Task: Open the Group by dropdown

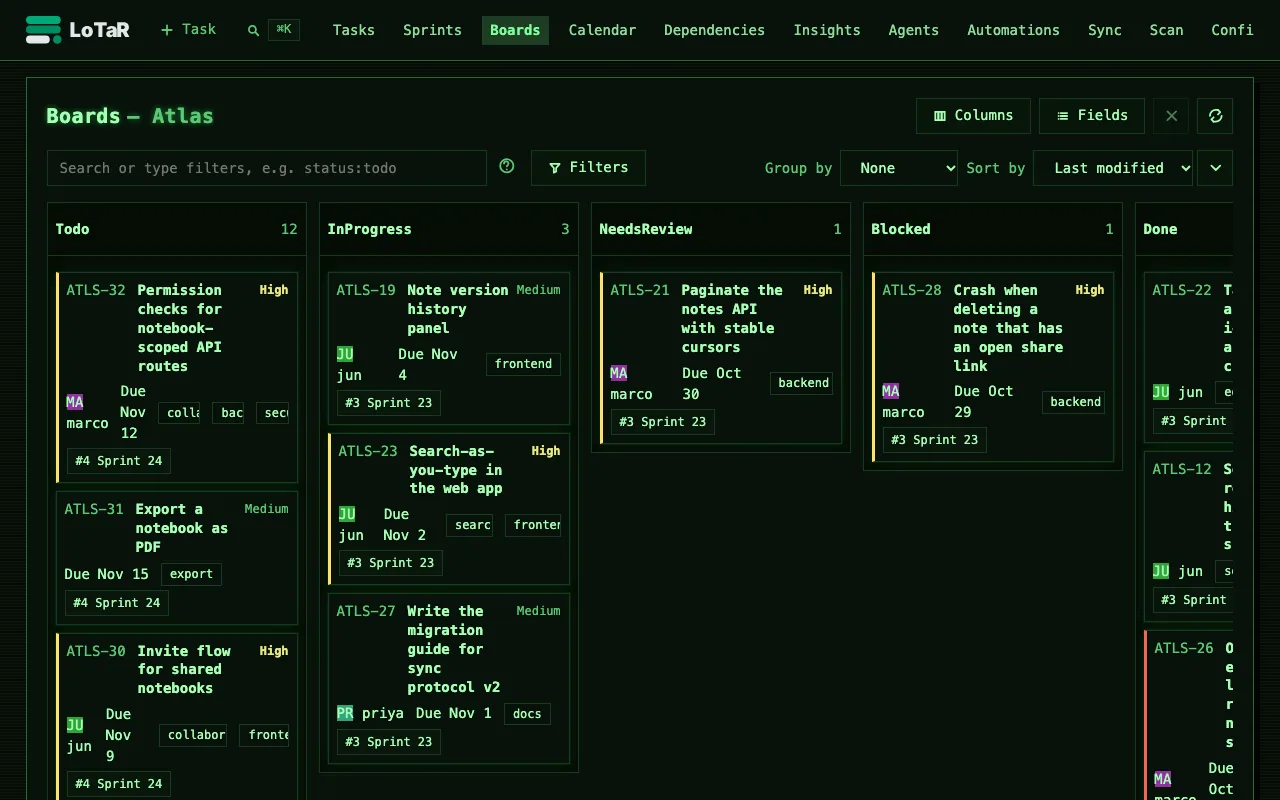Action: 899,168
